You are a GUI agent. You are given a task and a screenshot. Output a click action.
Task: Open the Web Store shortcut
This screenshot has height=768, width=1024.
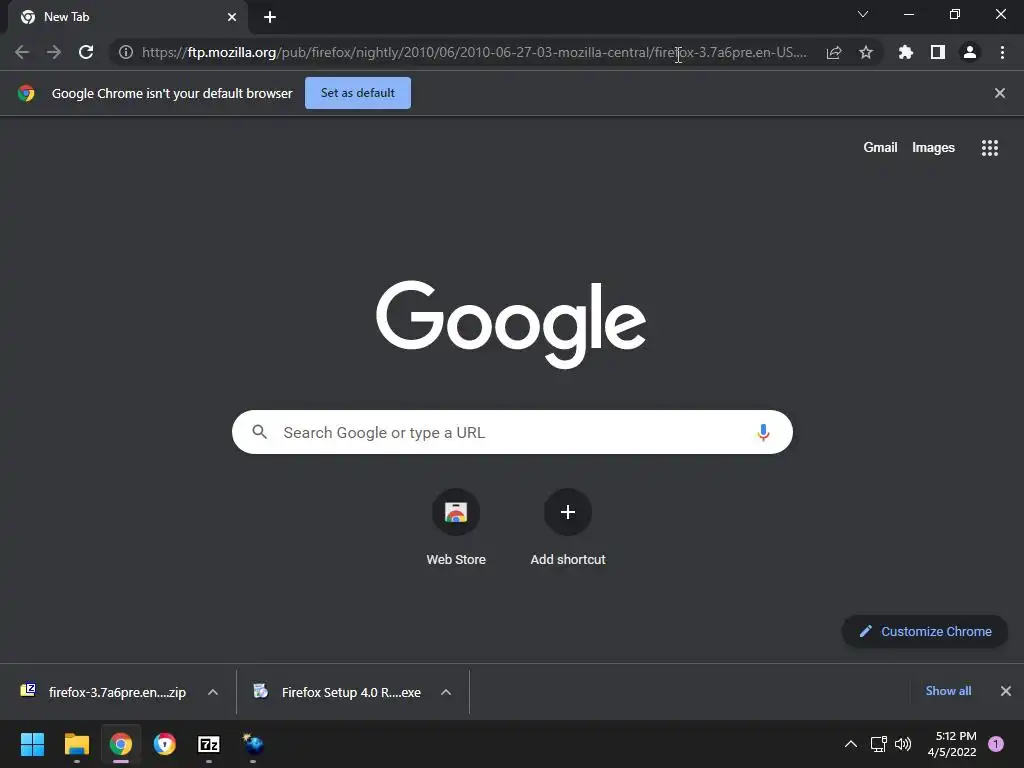[456, 528]
